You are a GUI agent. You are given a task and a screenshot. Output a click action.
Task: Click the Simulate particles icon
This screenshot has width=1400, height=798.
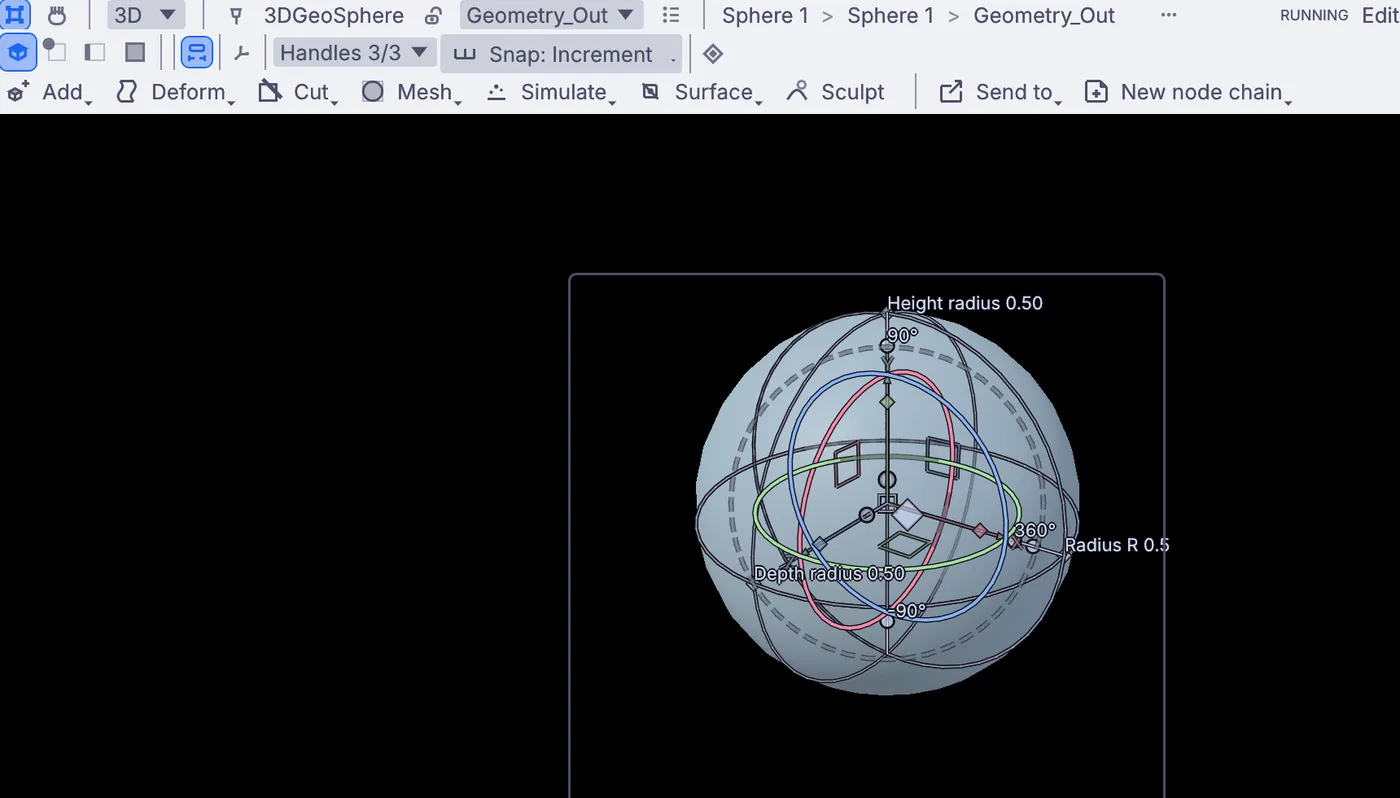[496, 92]
